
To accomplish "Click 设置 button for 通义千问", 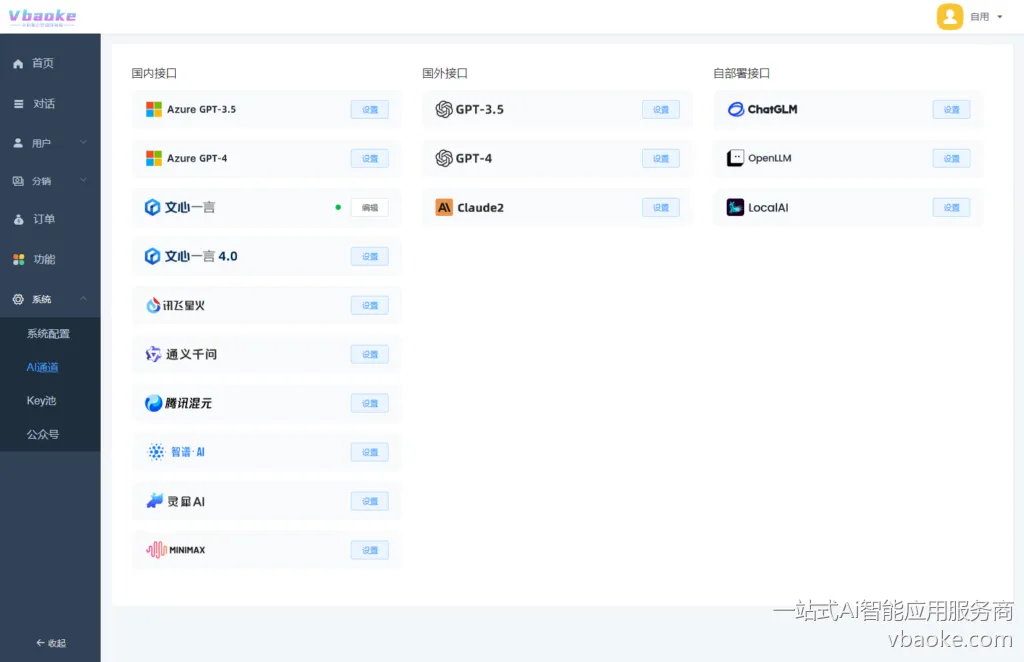I will tap(370, 355).
